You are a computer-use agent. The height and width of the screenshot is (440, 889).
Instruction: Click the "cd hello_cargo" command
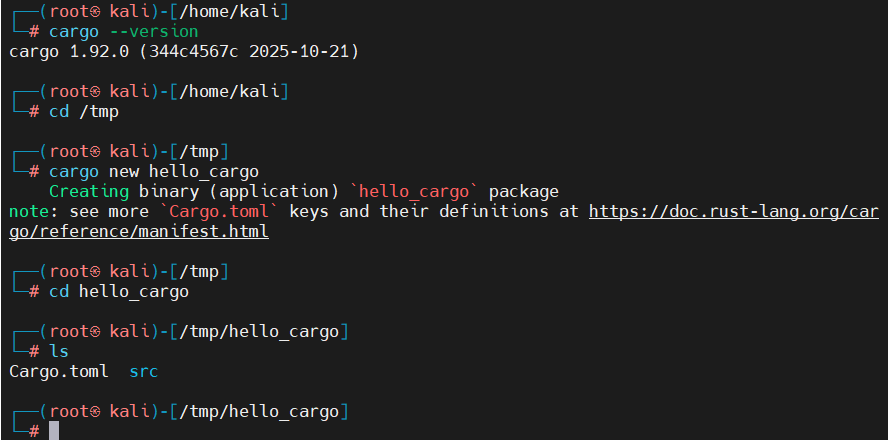pos(118,291)
